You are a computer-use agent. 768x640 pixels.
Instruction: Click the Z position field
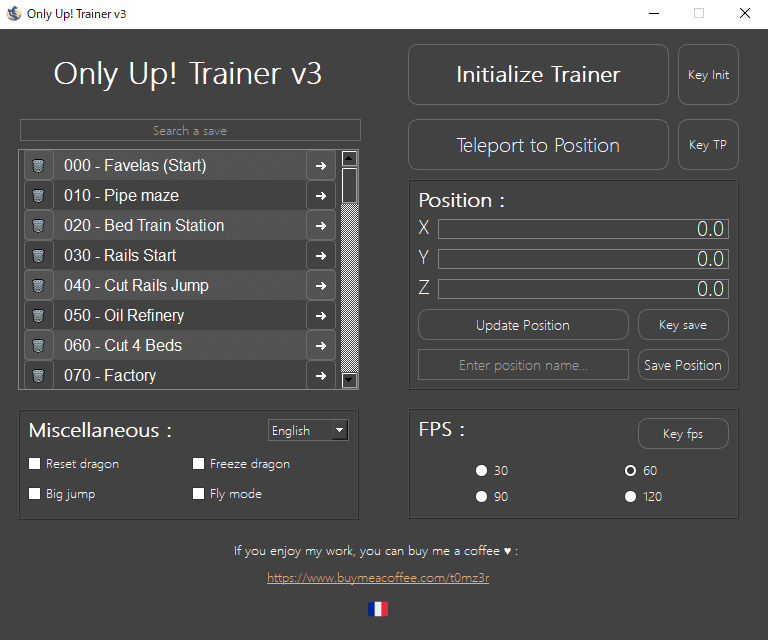click(583, 288)
